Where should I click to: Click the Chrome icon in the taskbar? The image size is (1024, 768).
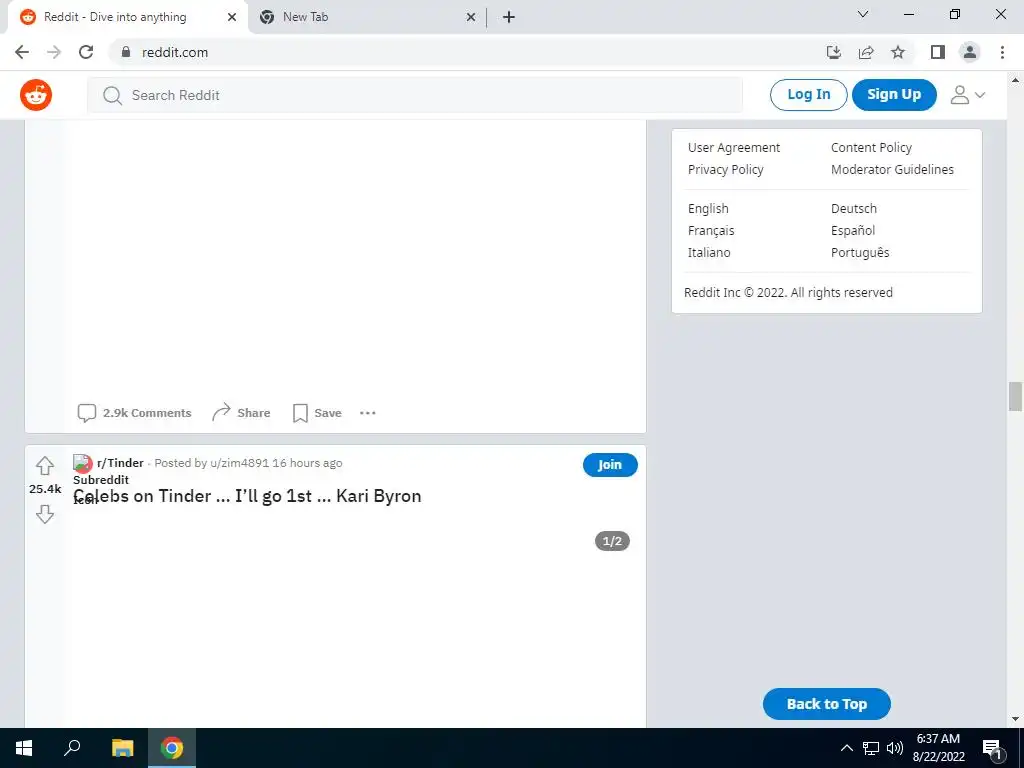point(172,748)
